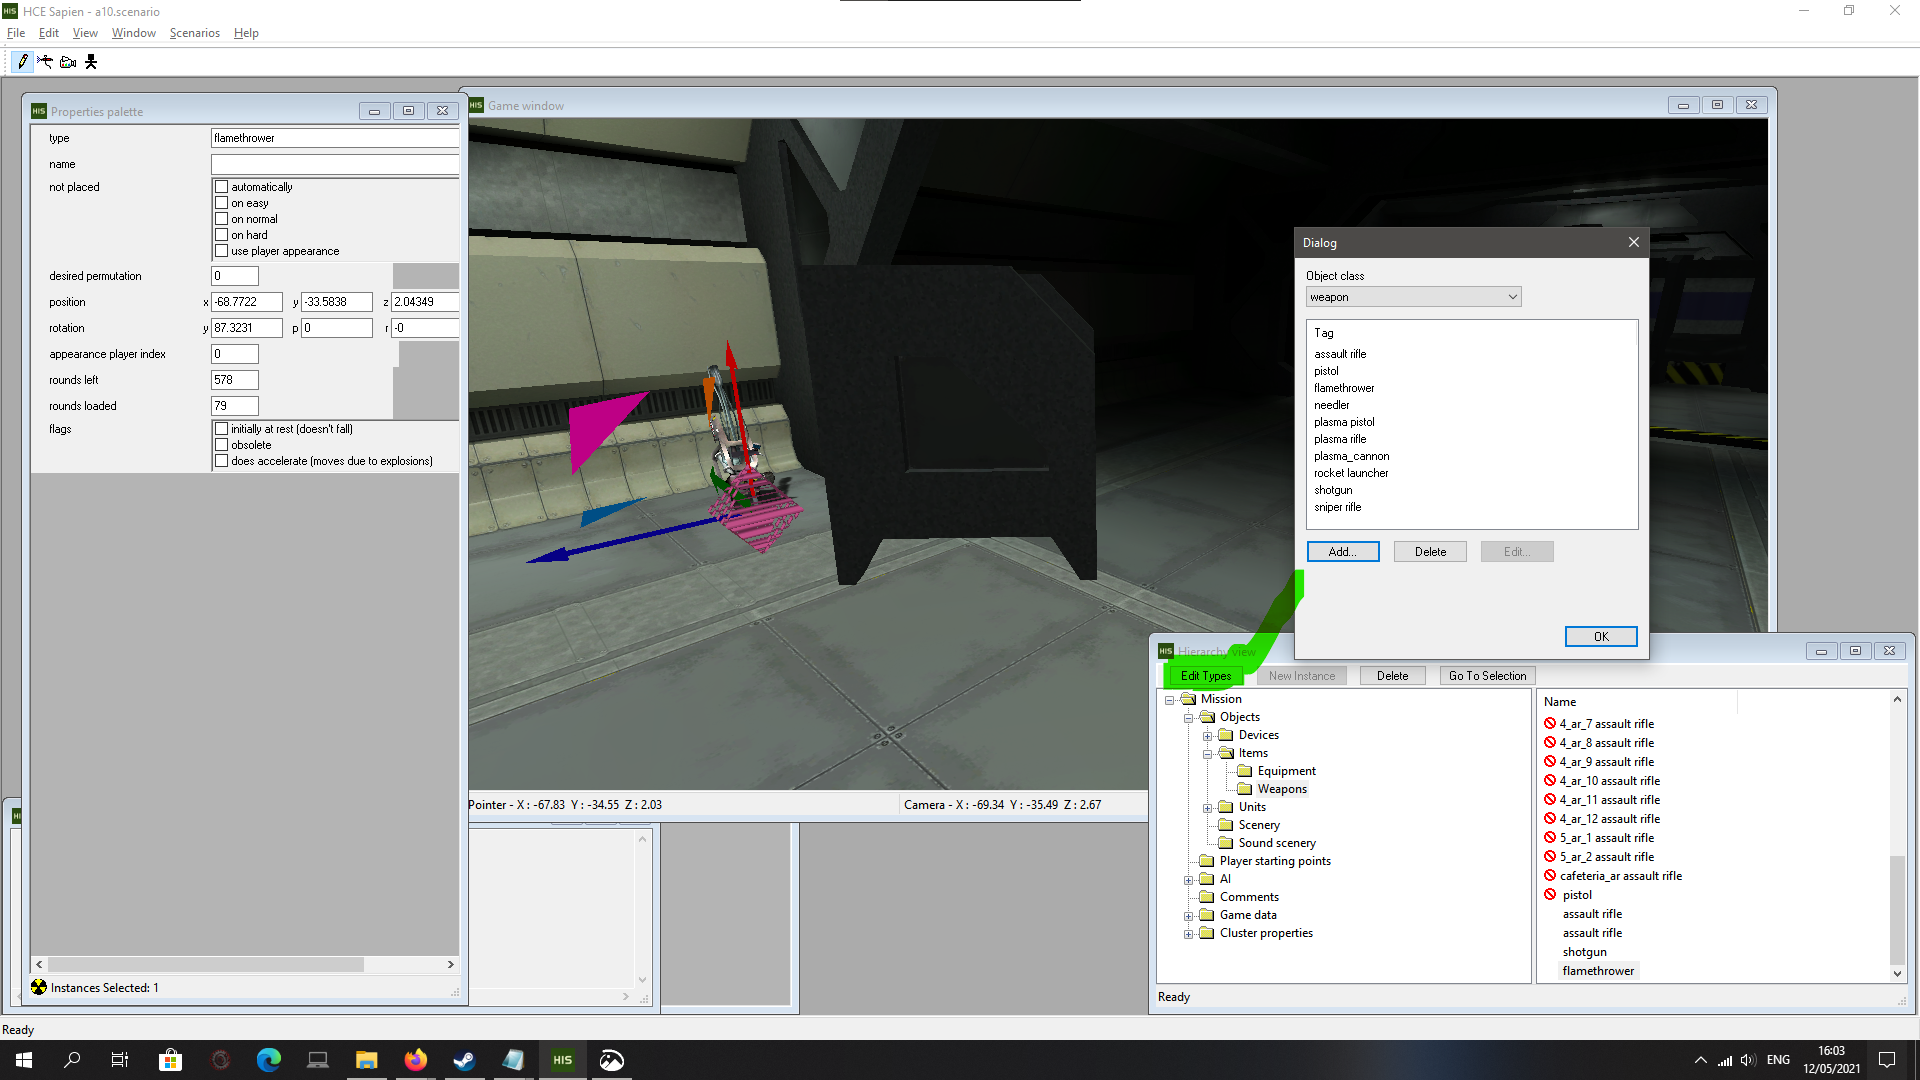Click the stick figure toolbar icon
The image size is (1920, 1080).
91,61
